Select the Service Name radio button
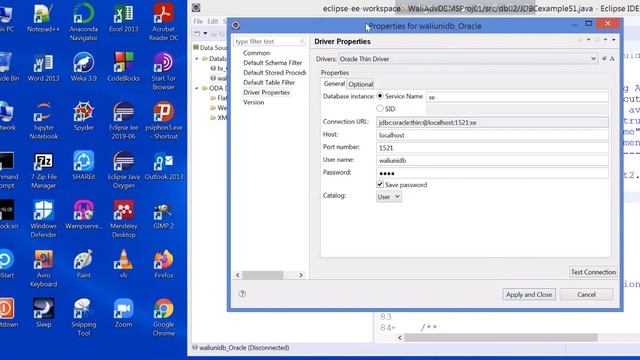This screenshot has height=360, width=640. click(x=380, y=96)
